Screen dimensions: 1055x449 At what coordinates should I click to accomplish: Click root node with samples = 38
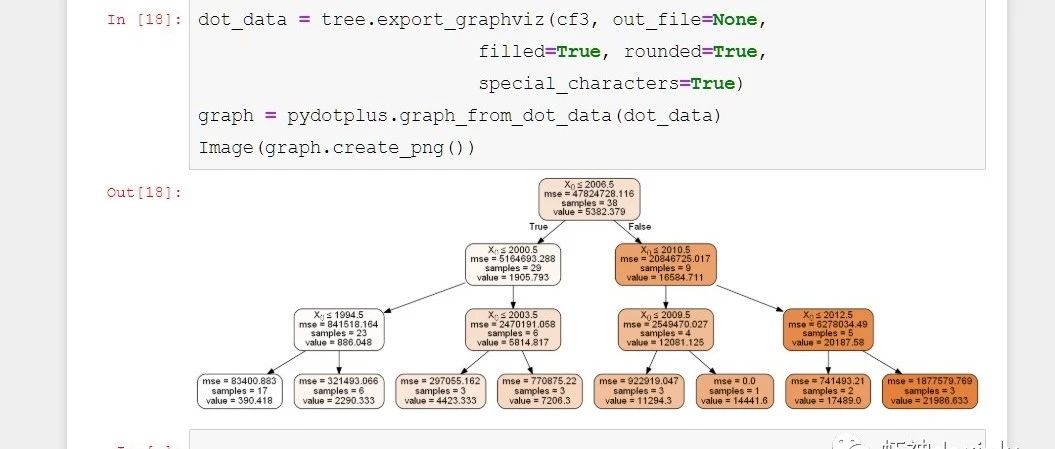tap(589, 199)
